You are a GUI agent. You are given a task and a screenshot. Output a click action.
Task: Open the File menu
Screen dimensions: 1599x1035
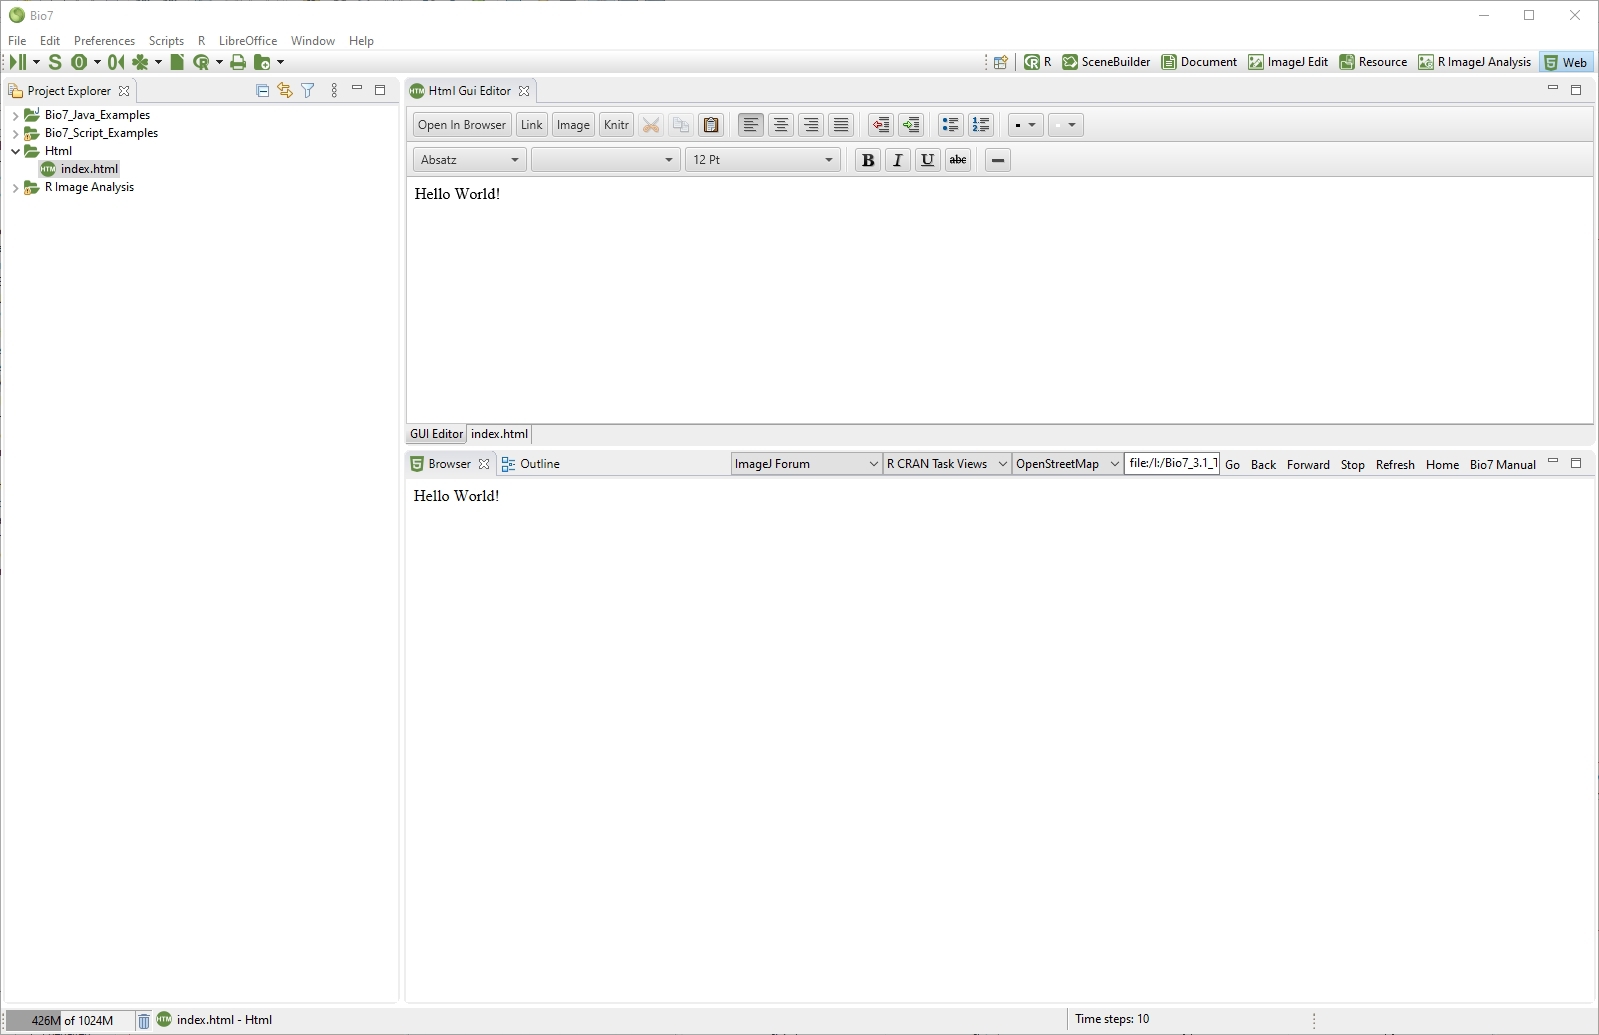click(17, 41)
